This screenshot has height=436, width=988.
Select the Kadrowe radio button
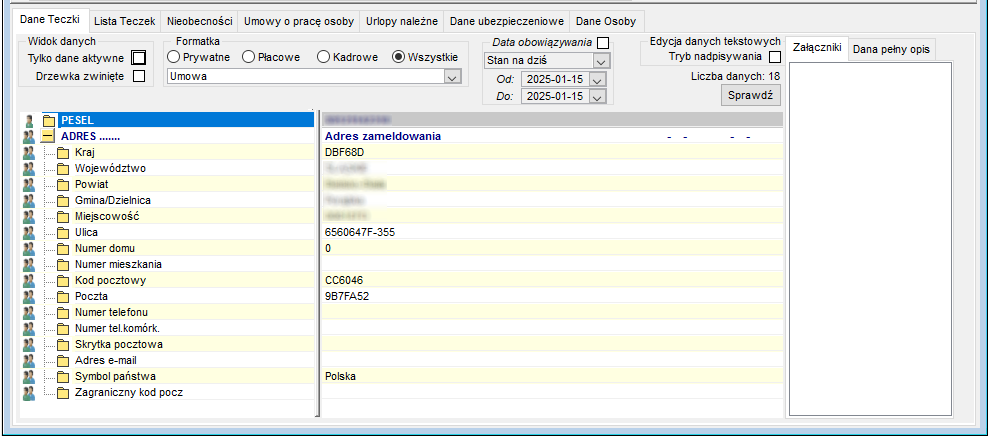(323, 57)
